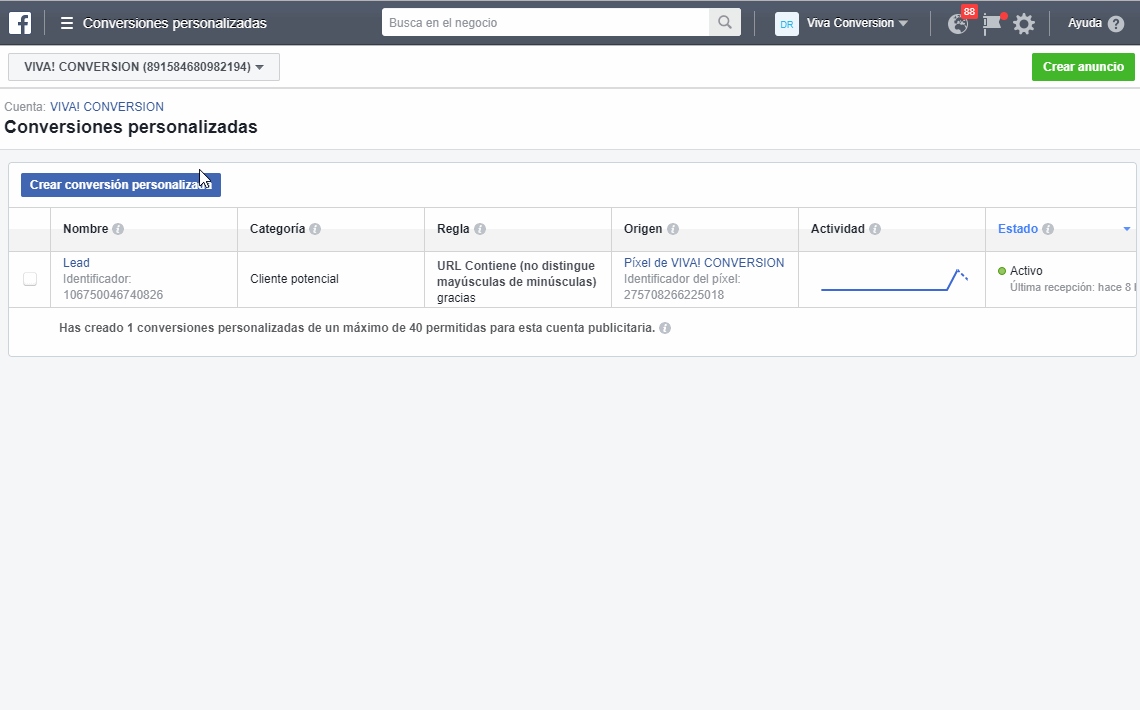
Task: Open the settings gear icon
Action: [1024, 24]
